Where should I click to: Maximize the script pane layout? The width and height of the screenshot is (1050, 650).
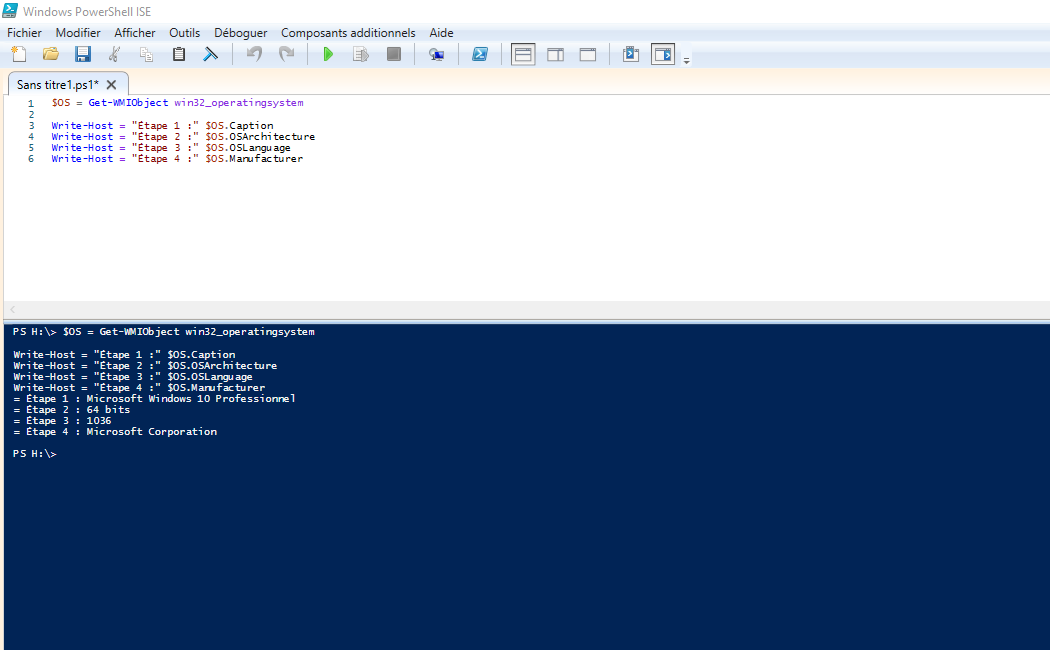pyautogui.click(x=587, y=54)
